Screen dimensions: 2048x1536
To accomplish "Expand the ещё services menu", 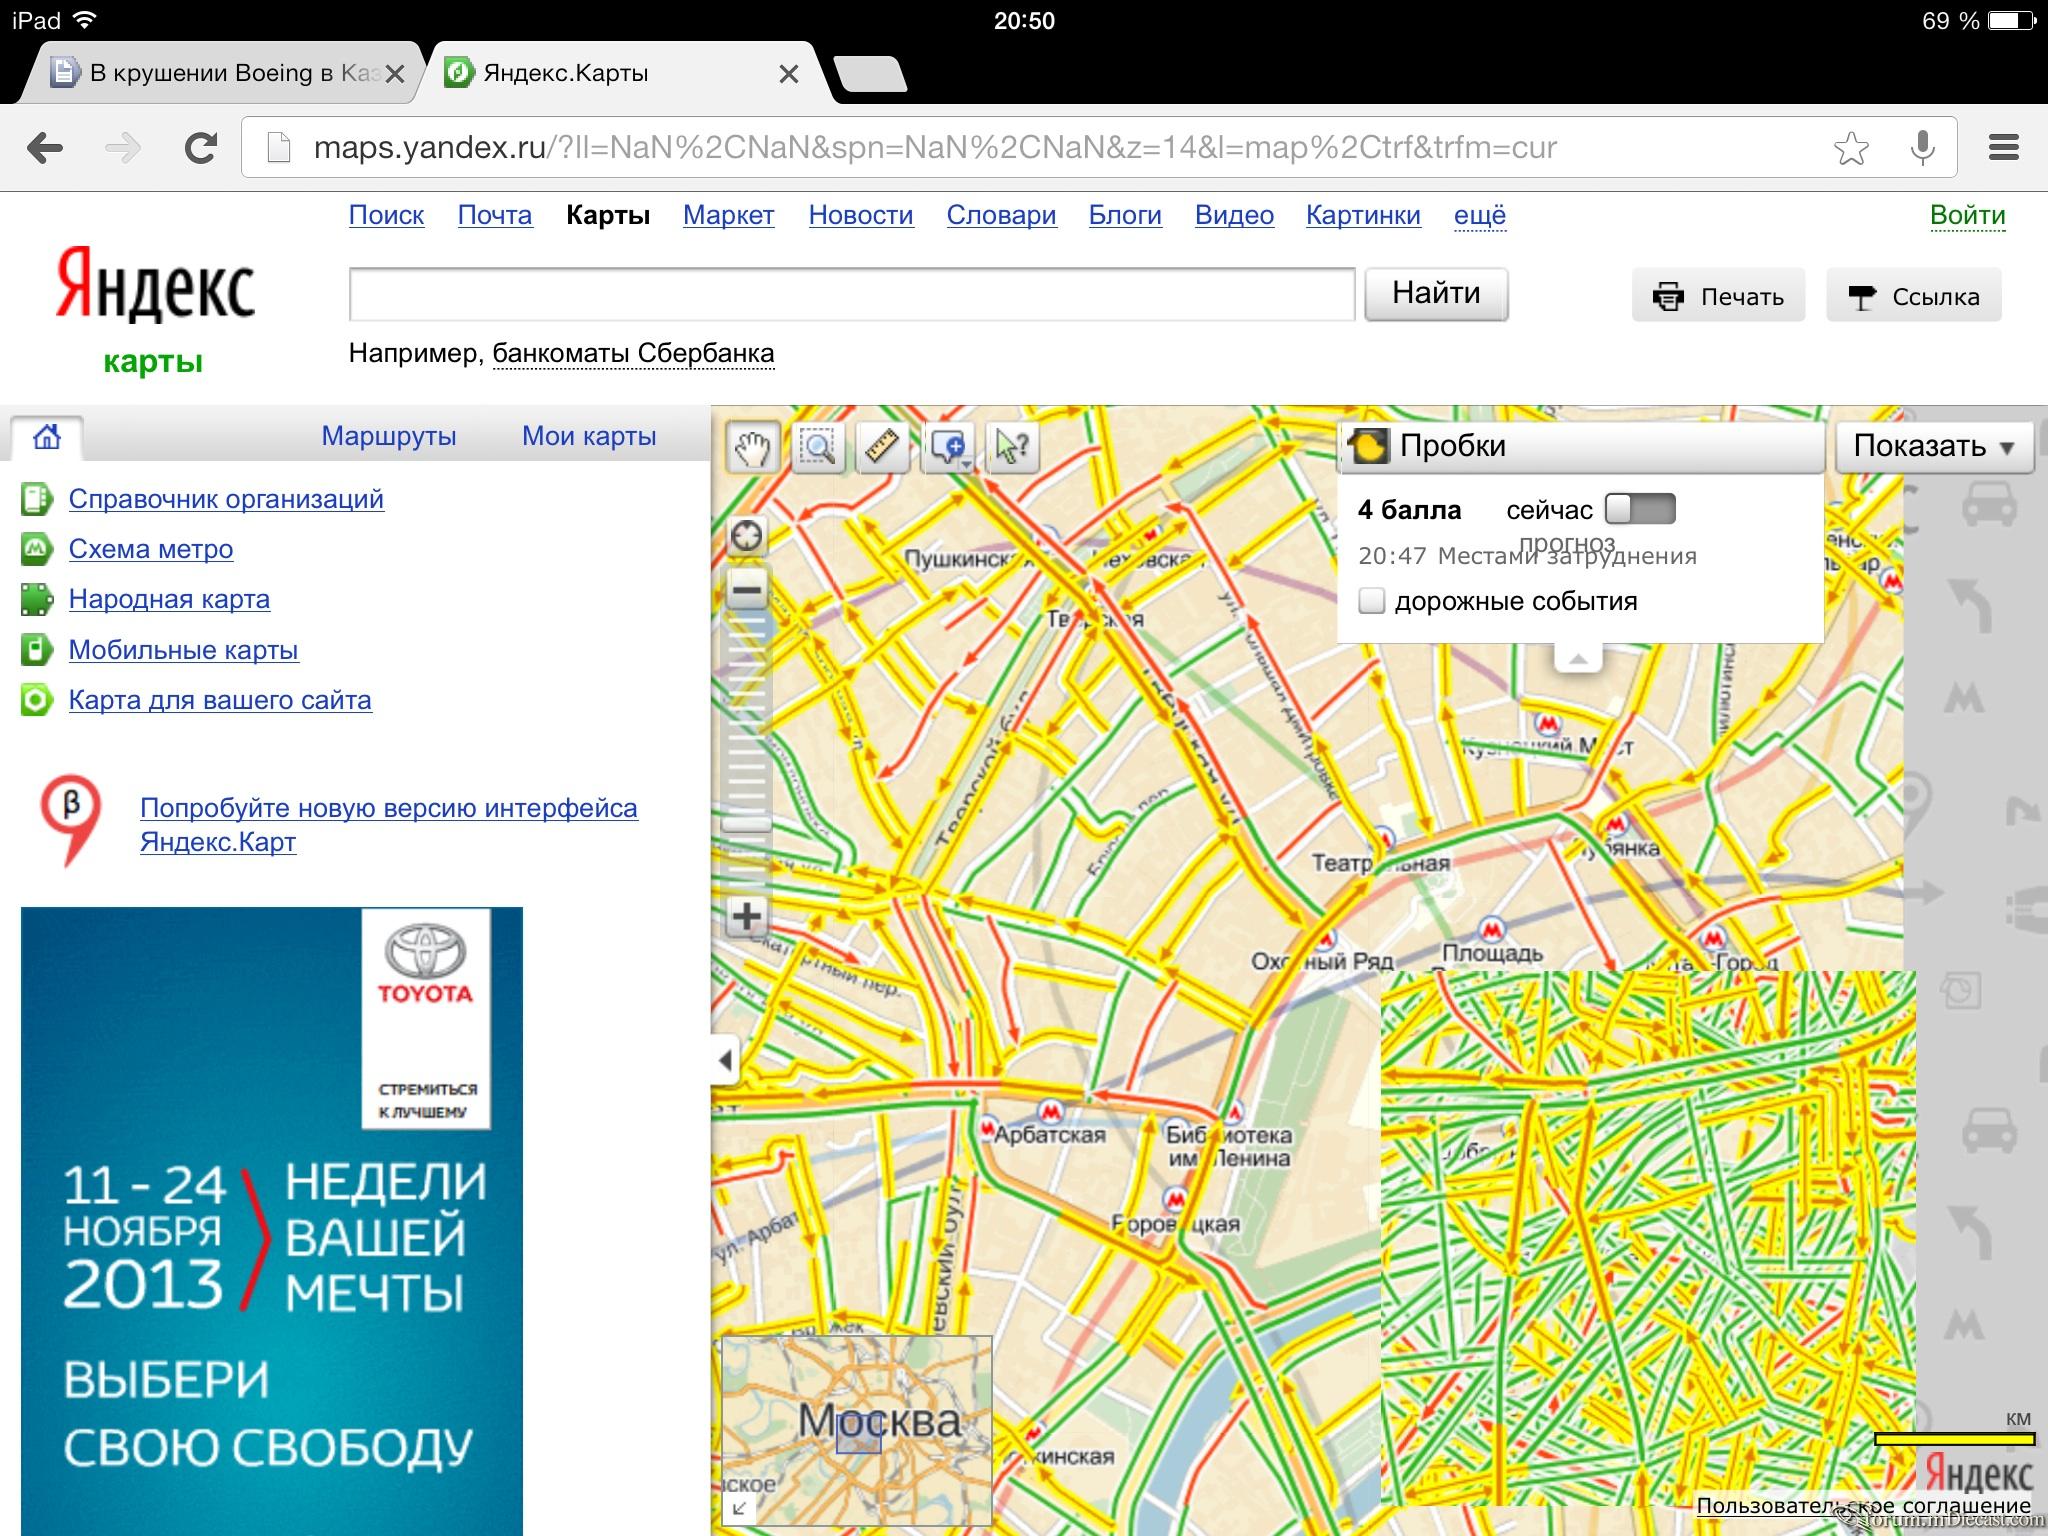I will pyautogui.click(x=1480, y=215).
